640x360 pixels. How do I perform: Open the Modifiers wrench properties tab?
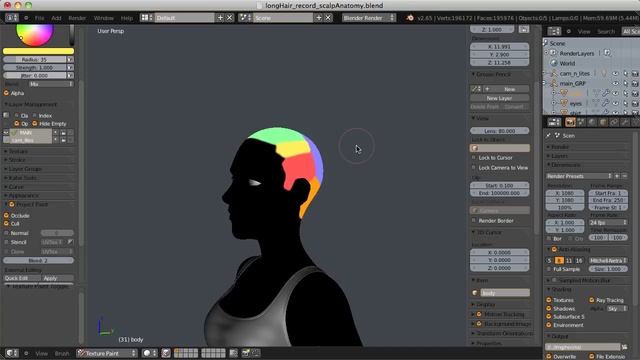click(x=625, y=122)
